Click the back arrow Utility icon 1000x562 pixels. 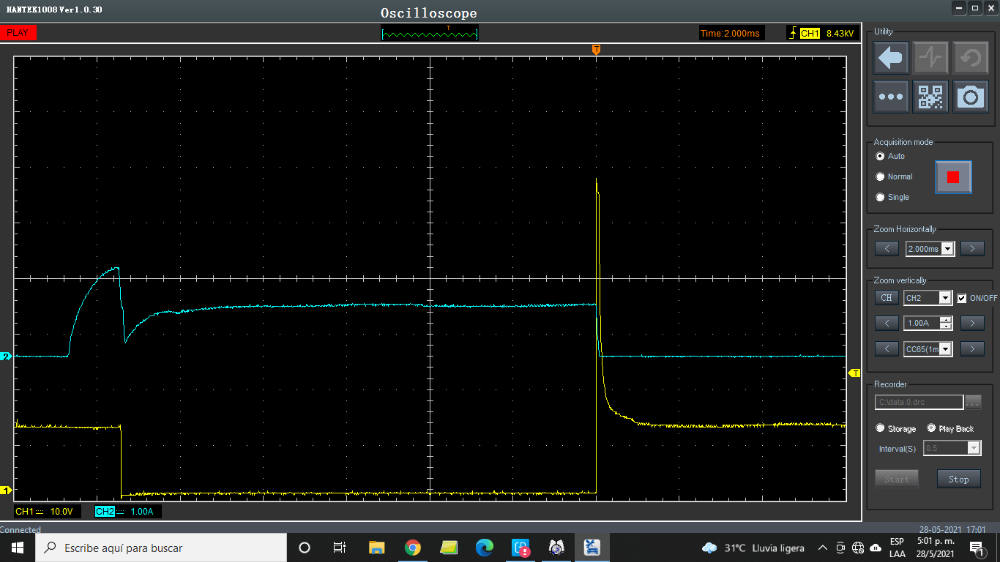891,58
